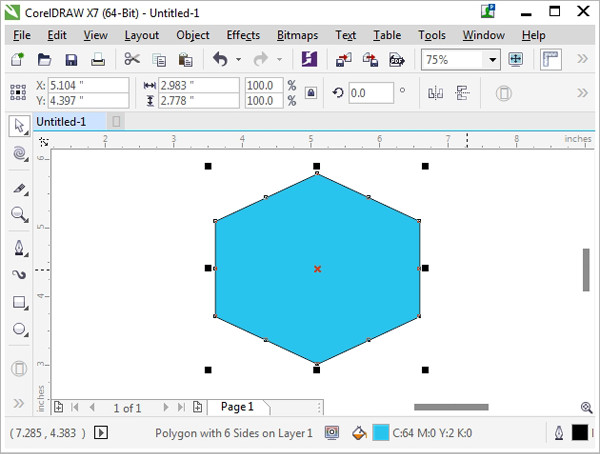Select the Page 1 tab
Screen dimensions: 600x454
[237, 407]
